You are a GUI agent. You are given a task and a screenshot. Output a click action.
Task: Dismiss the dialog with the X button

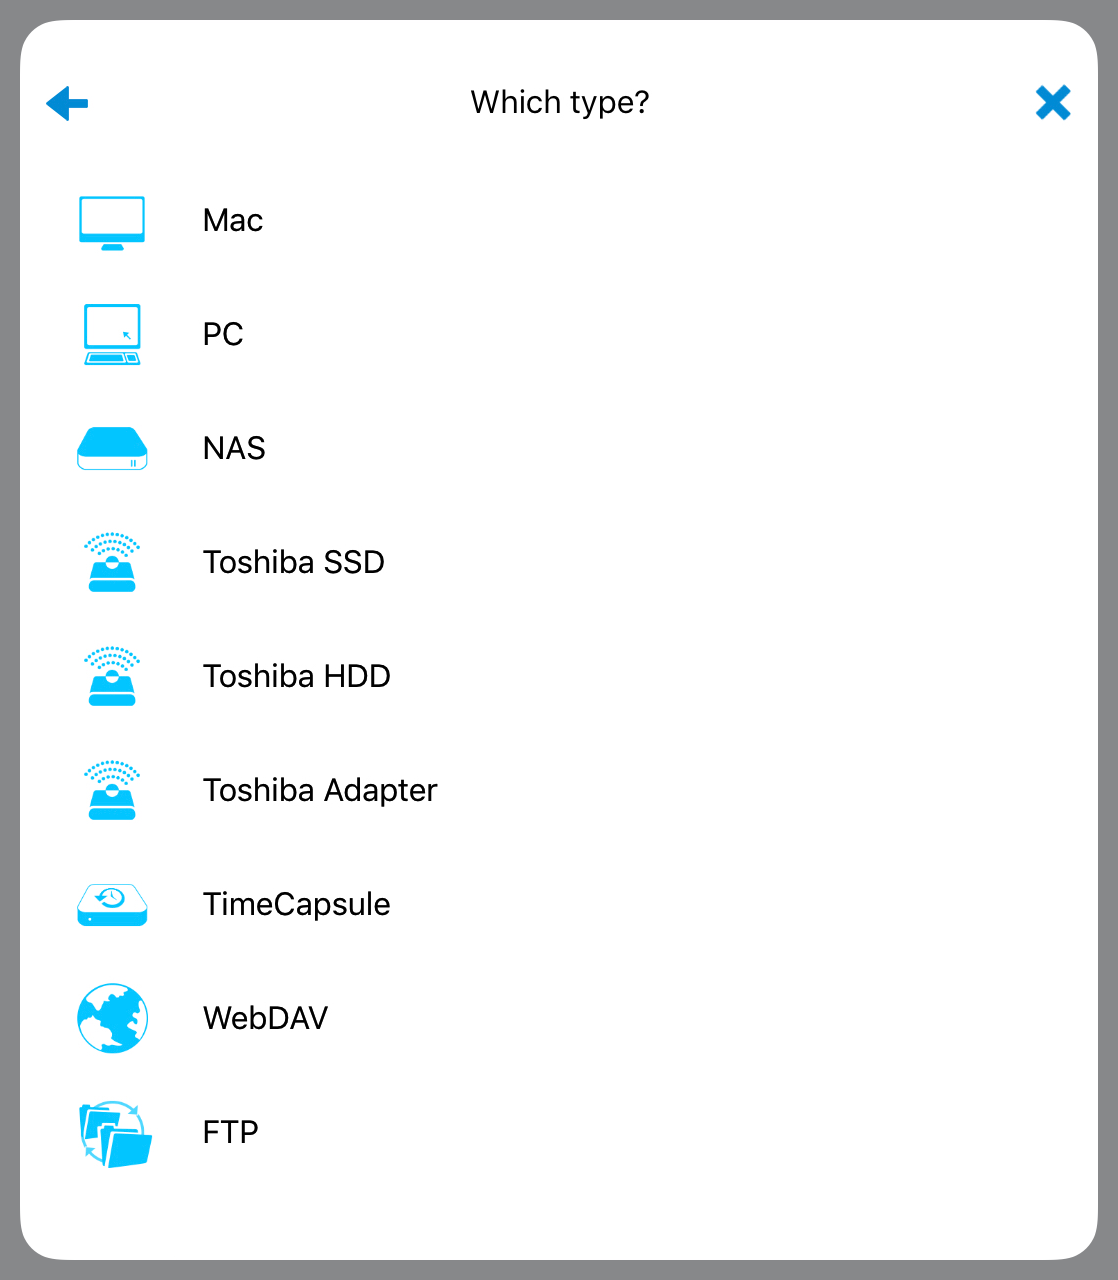tap(1053, 103)
